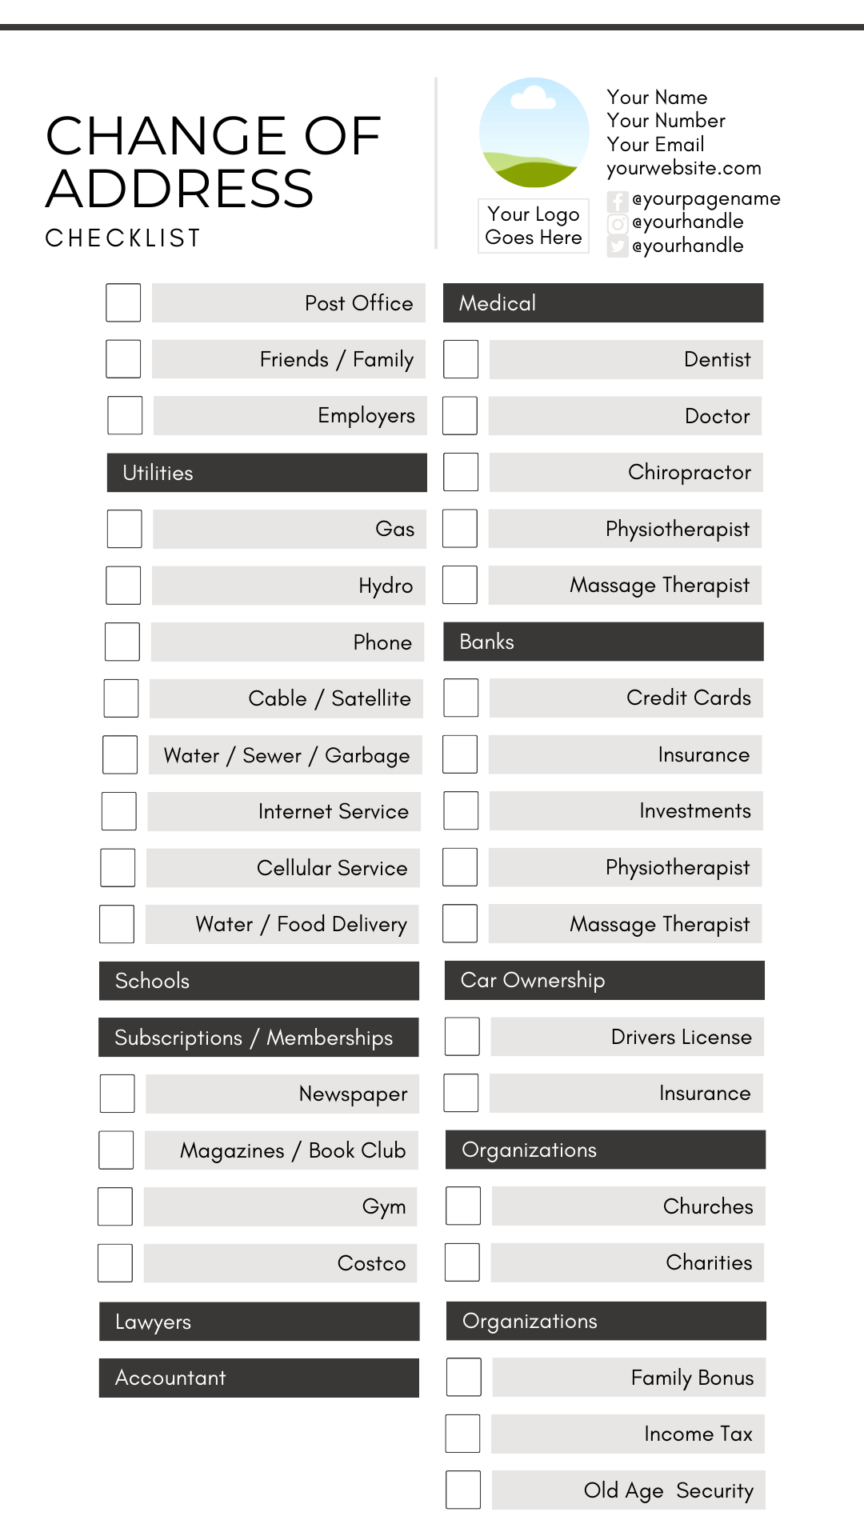Screen dimensions: 864x1536
Task: Check the Churches checkbox
Action: click(462, 1206)
